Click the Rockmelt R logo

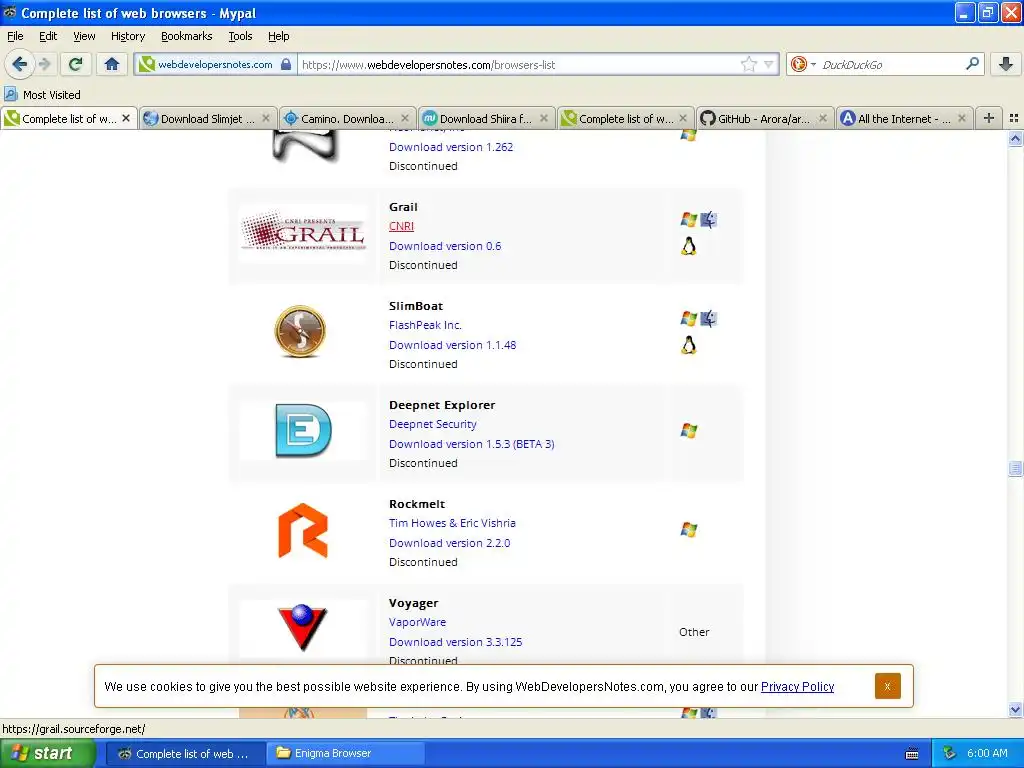303,530
